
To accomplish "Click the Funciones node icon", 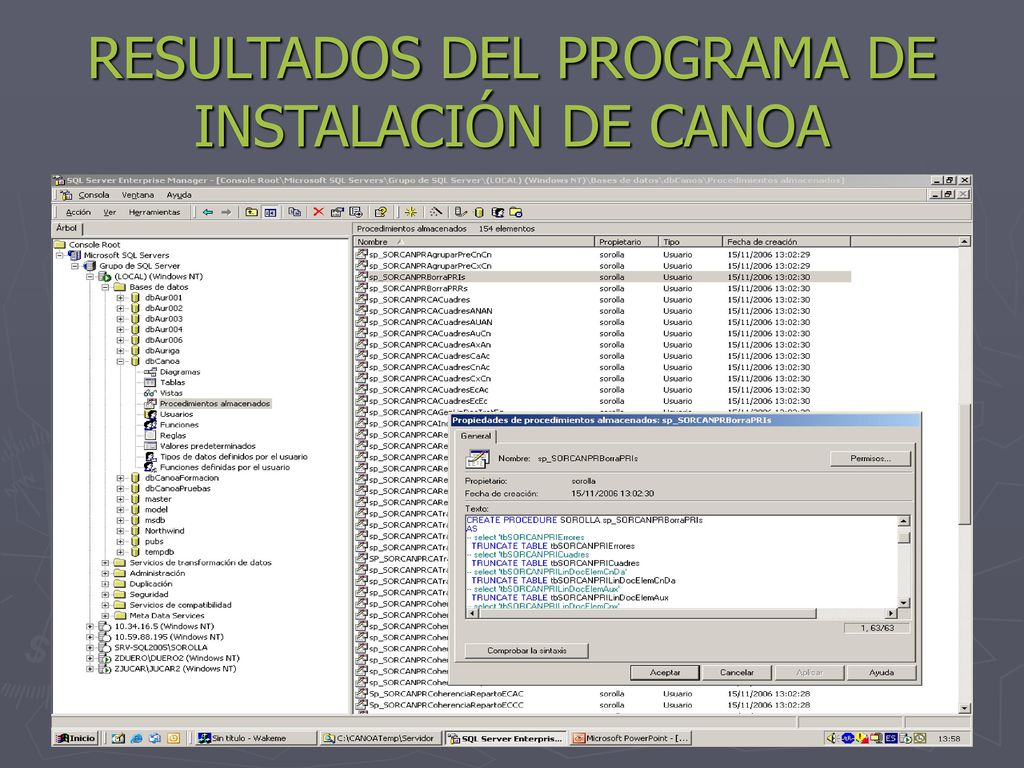I will point(150,424).
